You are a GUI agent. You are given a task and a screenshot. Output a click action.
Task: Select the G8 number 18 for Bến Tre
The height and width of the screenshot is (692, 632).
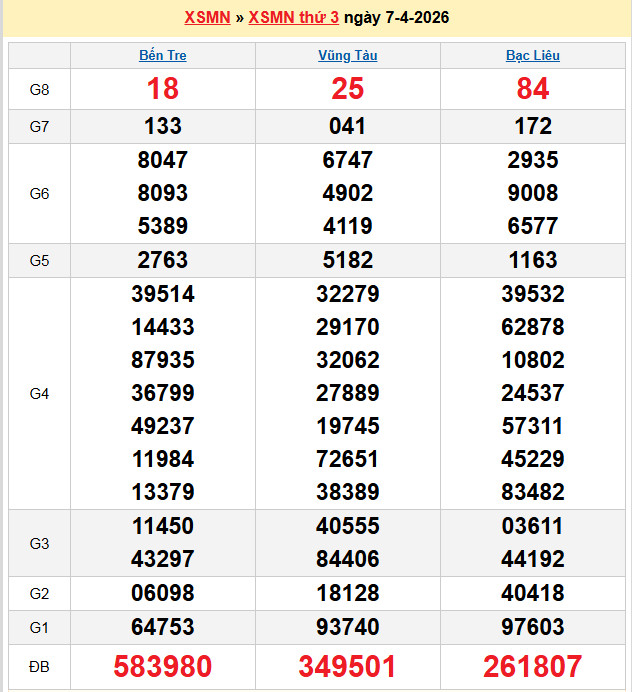[163, 89]
